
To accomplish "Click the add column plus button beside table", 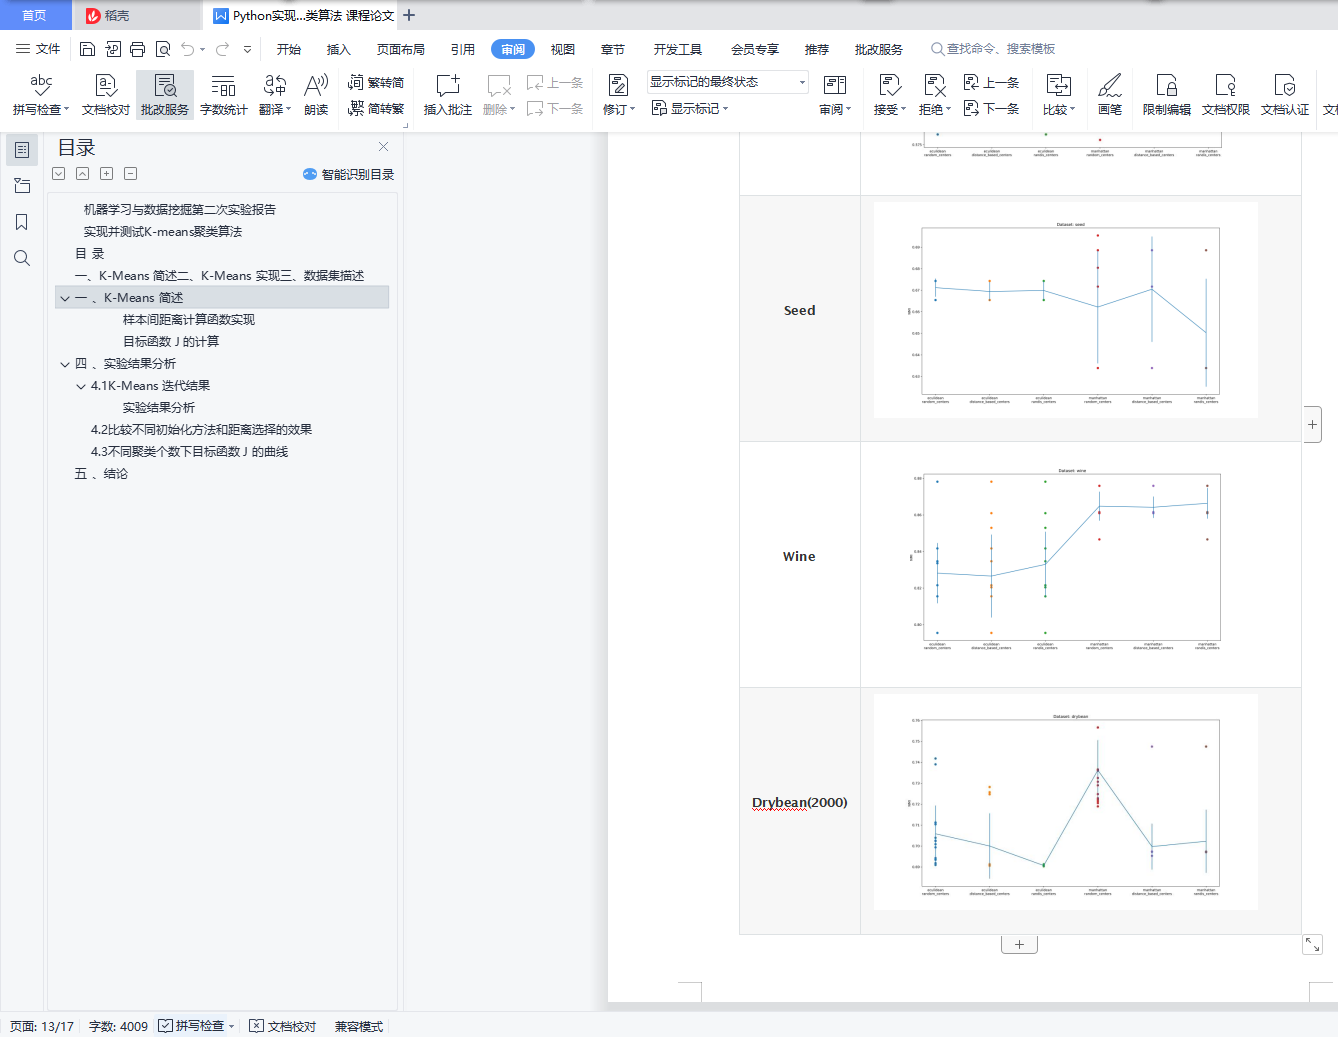I will [x=1312, y=424].
